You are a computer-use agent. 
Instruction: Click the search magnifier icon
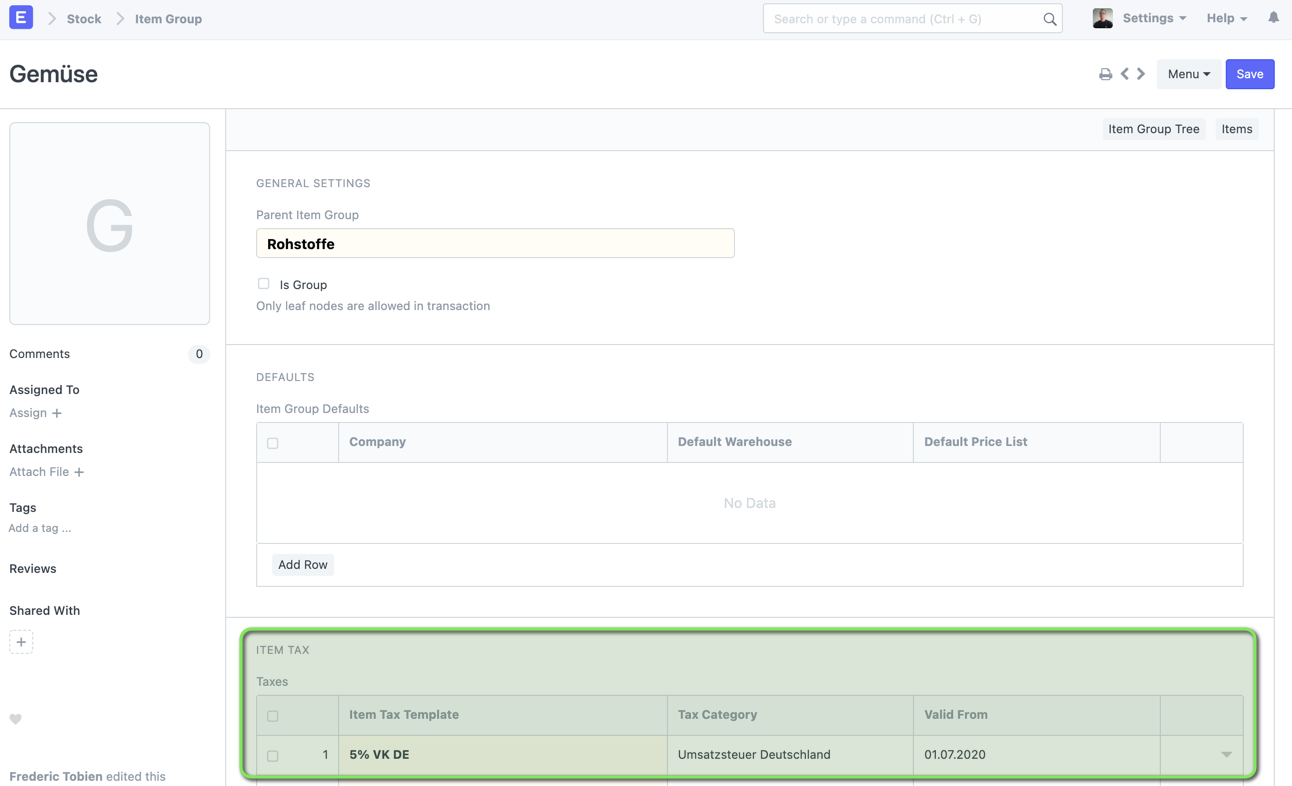point(1049,19)
